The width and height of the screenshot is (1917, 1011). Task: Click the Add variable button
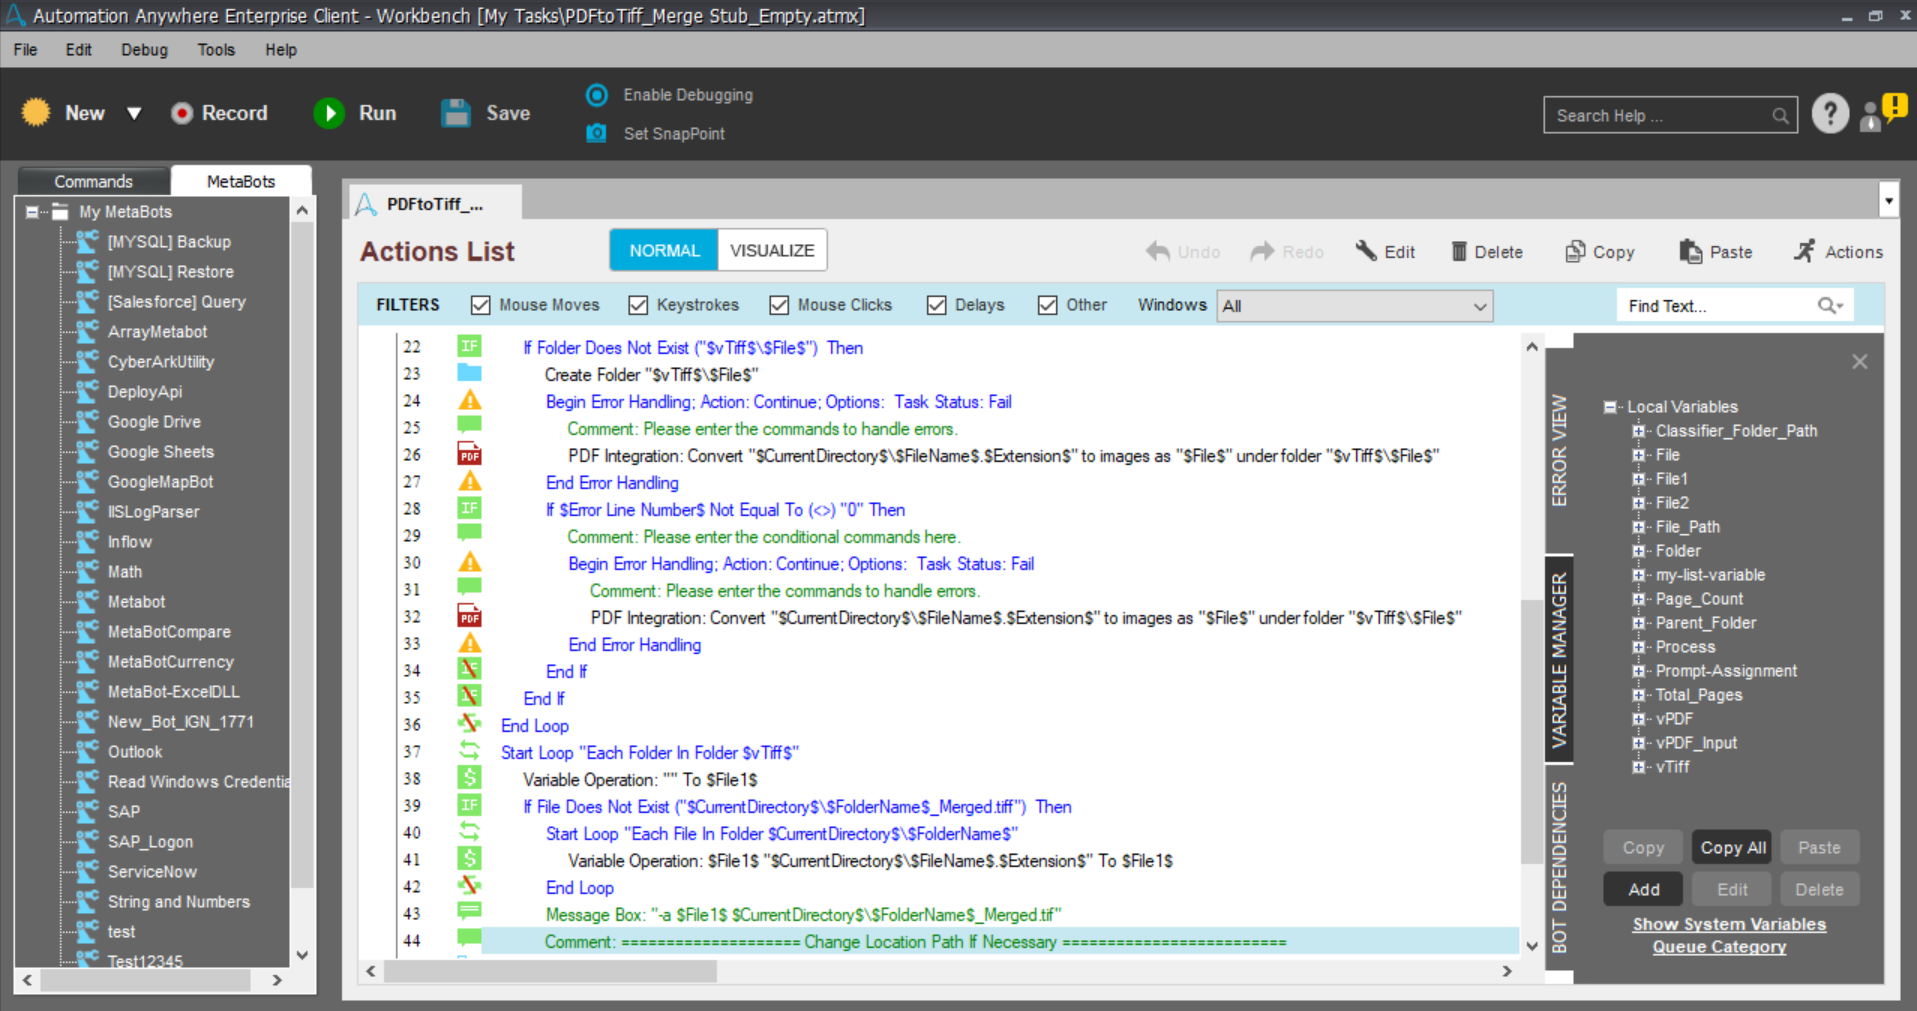click(x=1643, y=889)
